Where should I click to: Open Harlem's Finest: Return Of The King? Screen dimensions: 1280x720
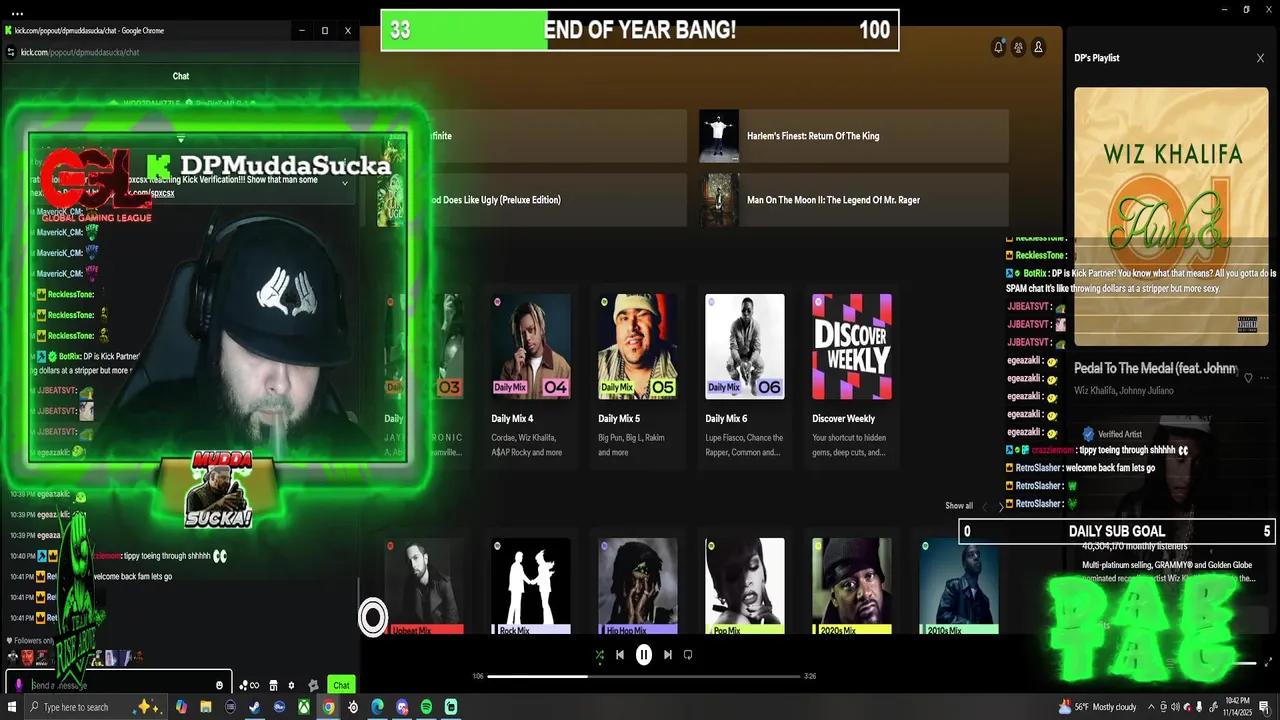(x=853, y=136)
